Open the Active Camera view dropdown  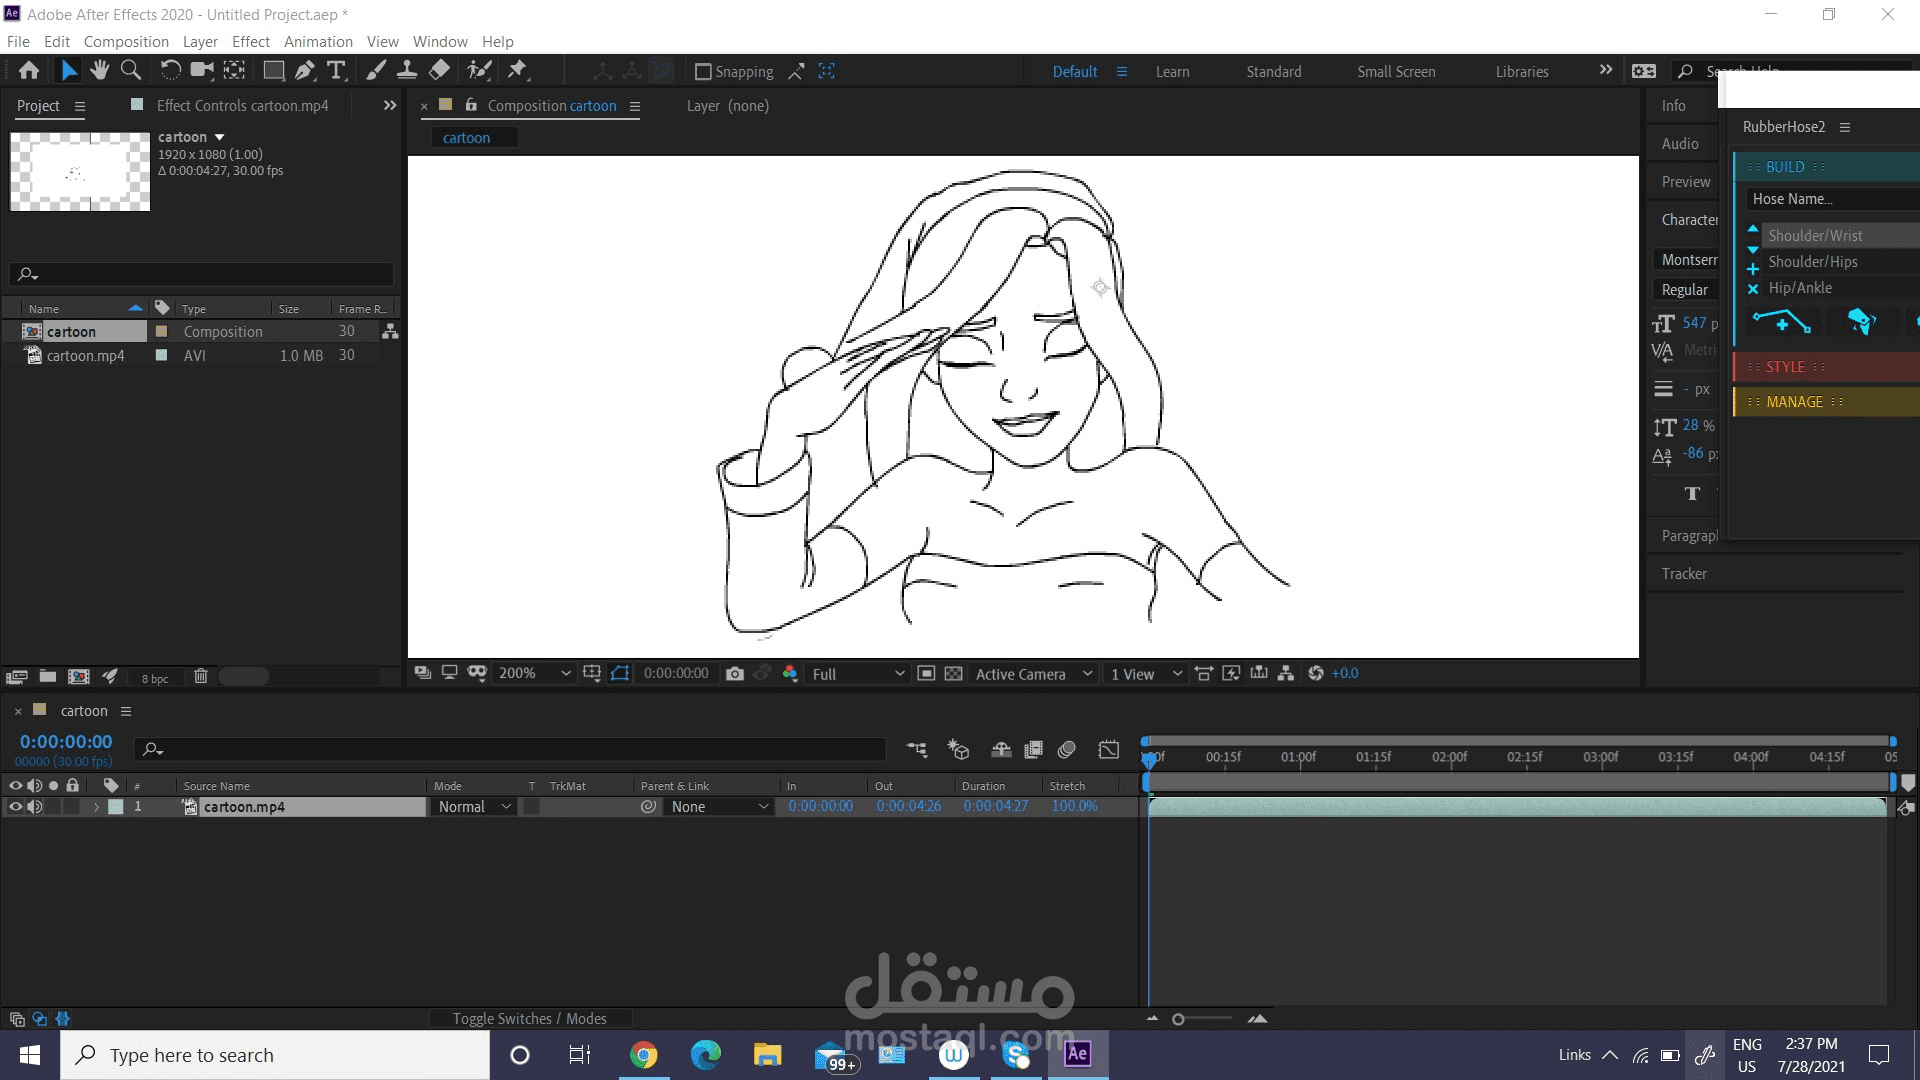point(1032,673)
